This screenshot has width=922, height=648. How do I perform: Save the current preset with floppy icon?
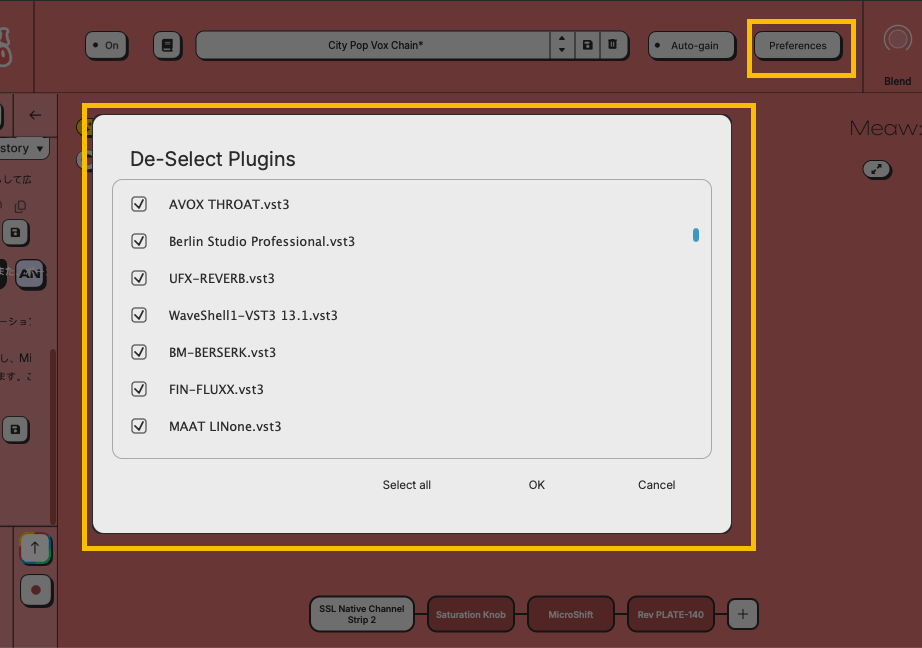(x=587, y=45)
